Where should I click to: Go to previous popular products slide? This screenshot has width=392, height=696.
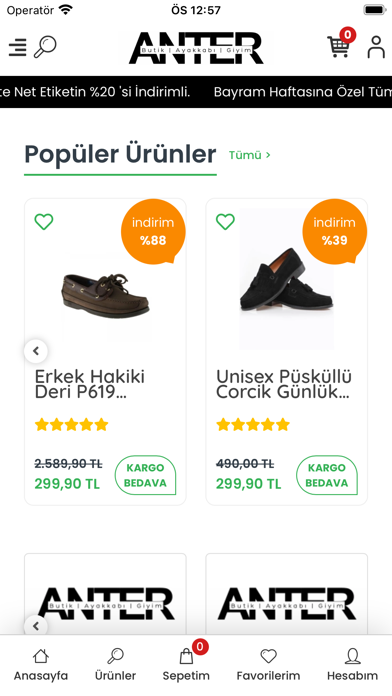[x=36, y=351]
